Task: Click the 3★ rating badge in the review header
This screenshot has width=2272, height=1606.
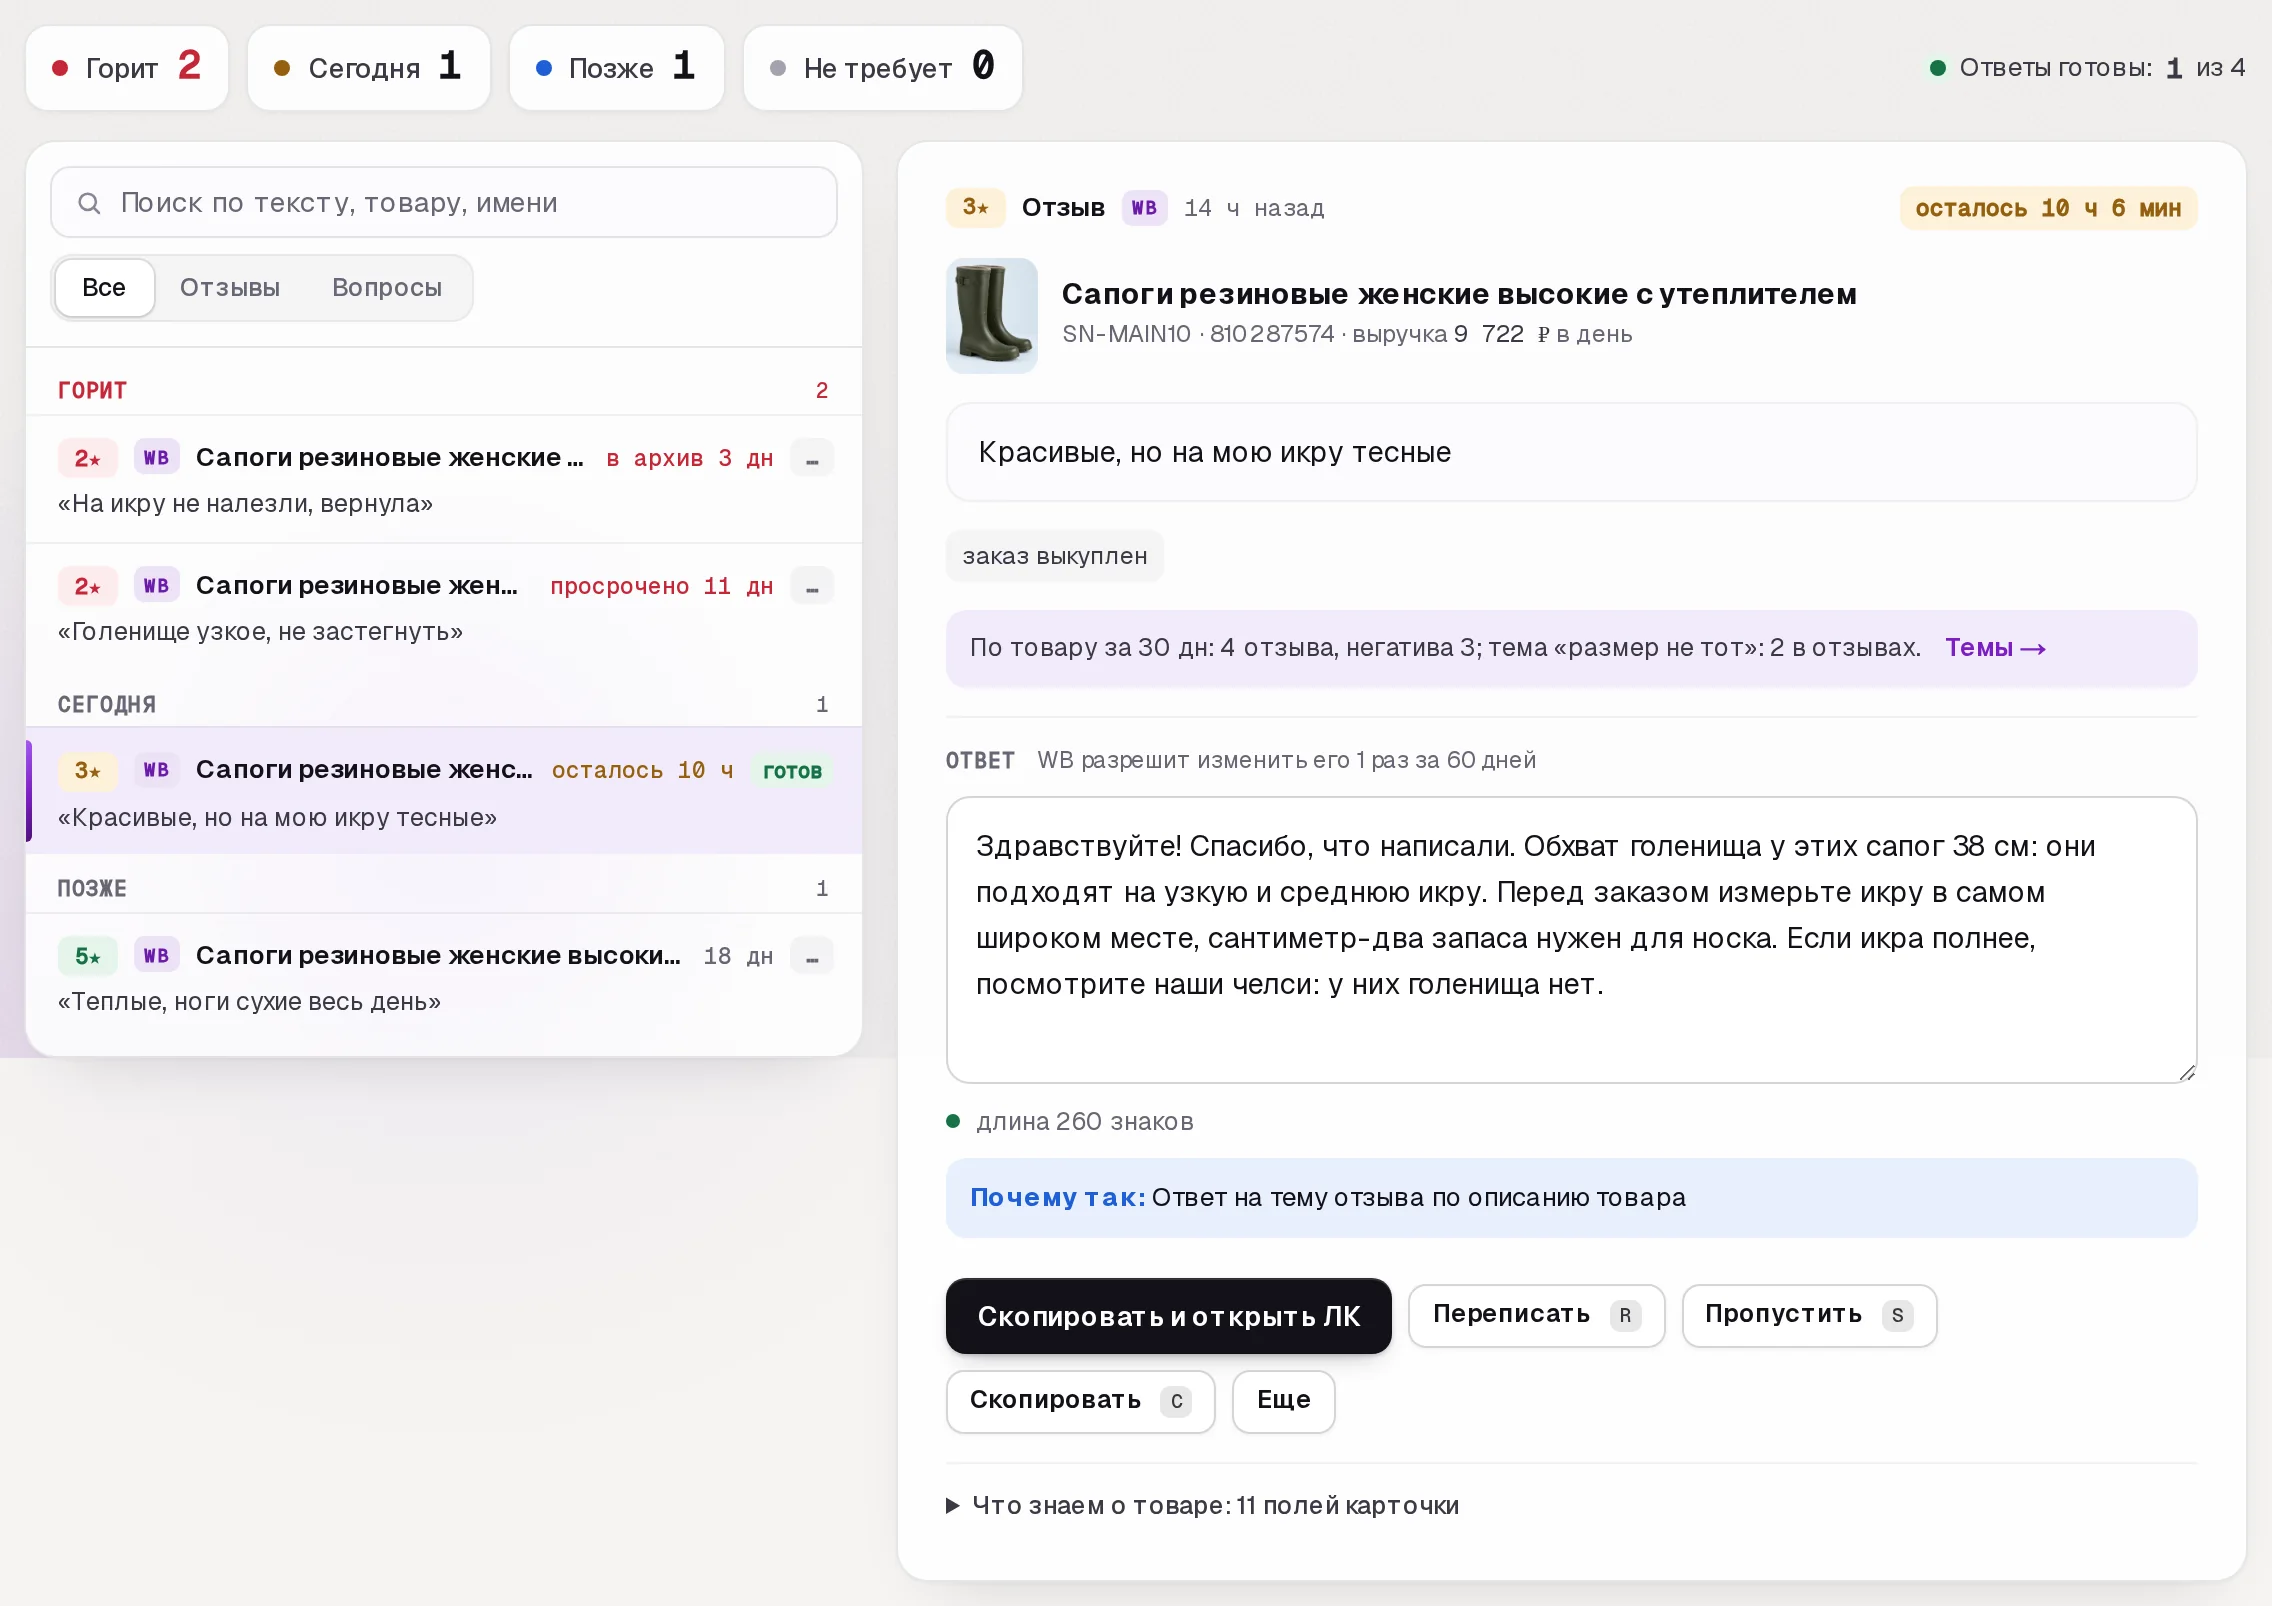Action: point(975,208)
